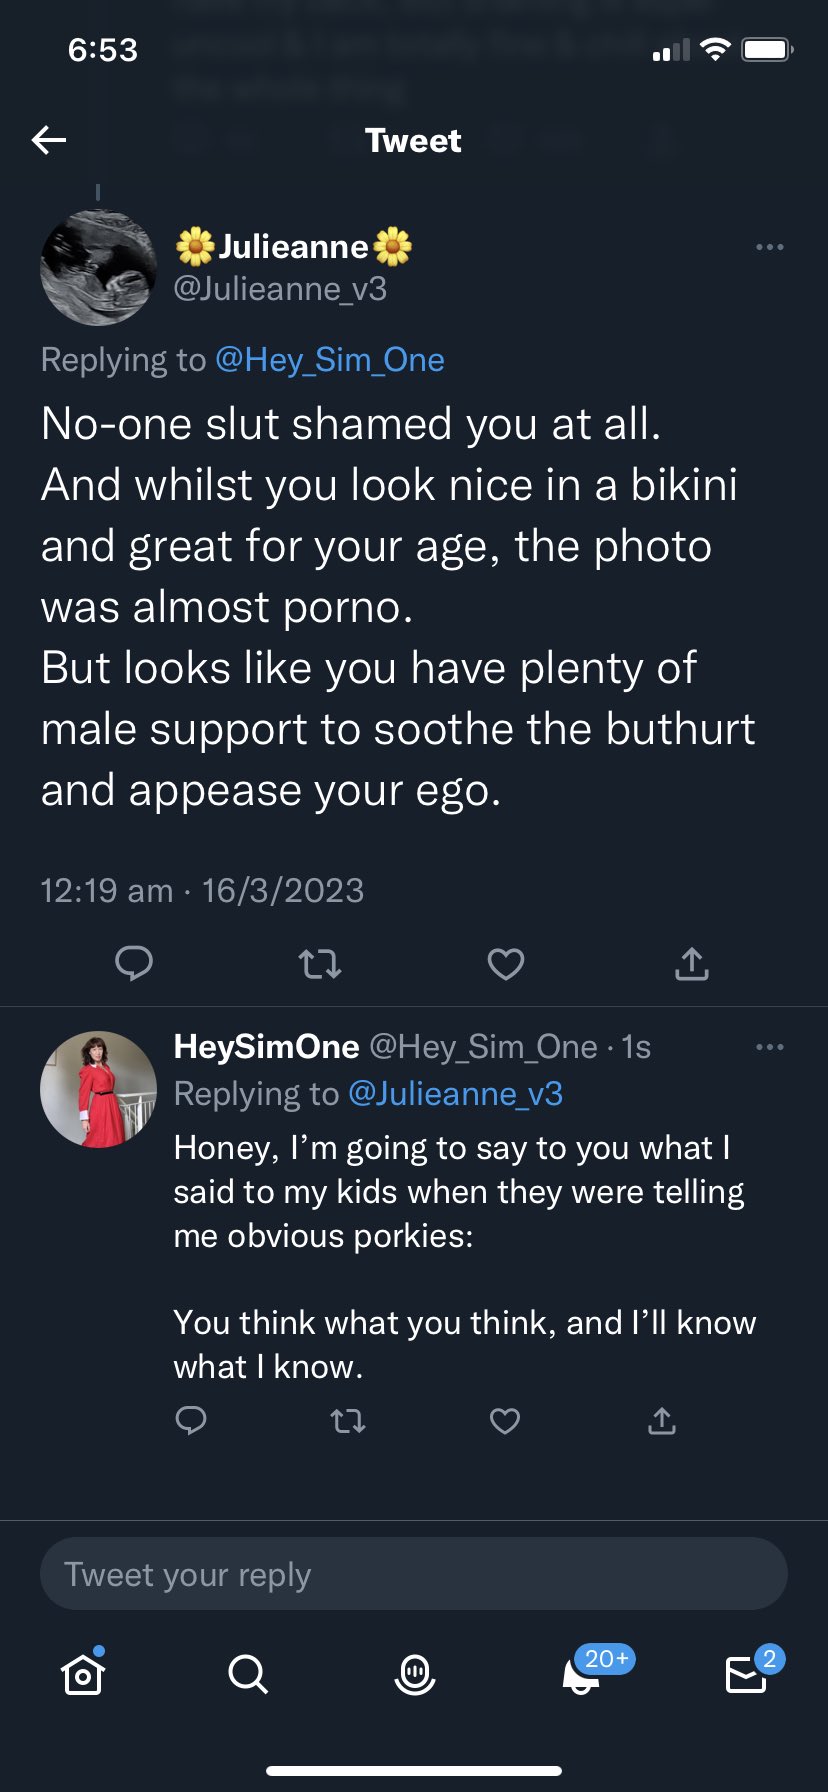View Julieanne's profile picture
Image resolution: width=828 pixels, height=1792 pixels.
(98, 268)
